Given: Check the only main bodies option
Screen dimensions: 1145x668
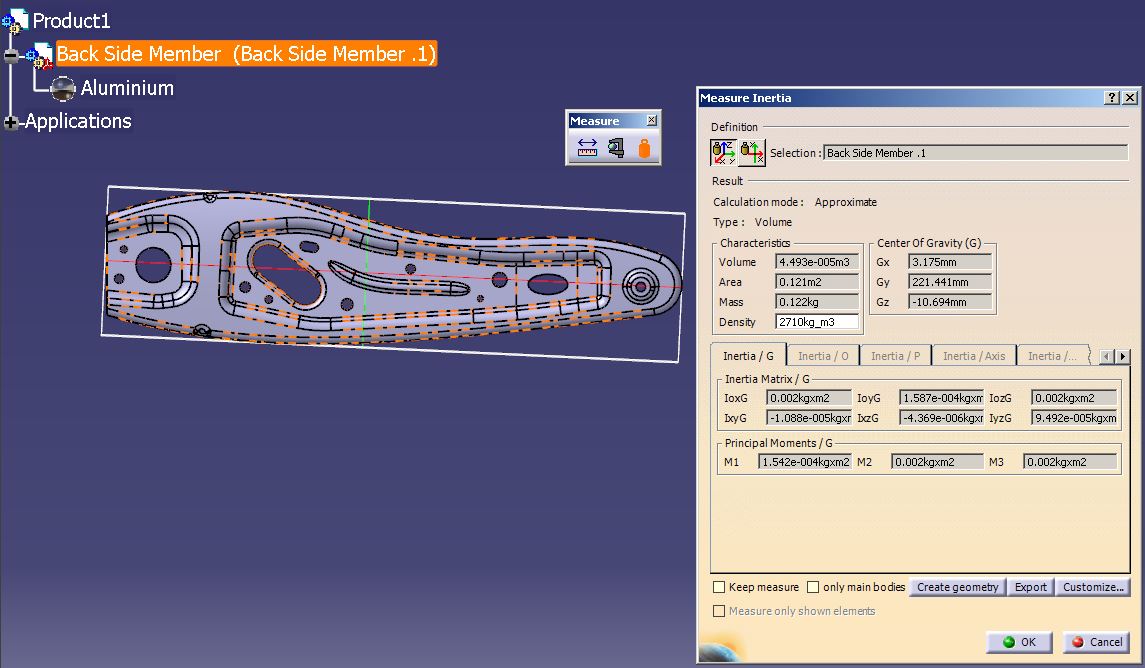Looking at the screenshot, I should click(x=813, y=587).
